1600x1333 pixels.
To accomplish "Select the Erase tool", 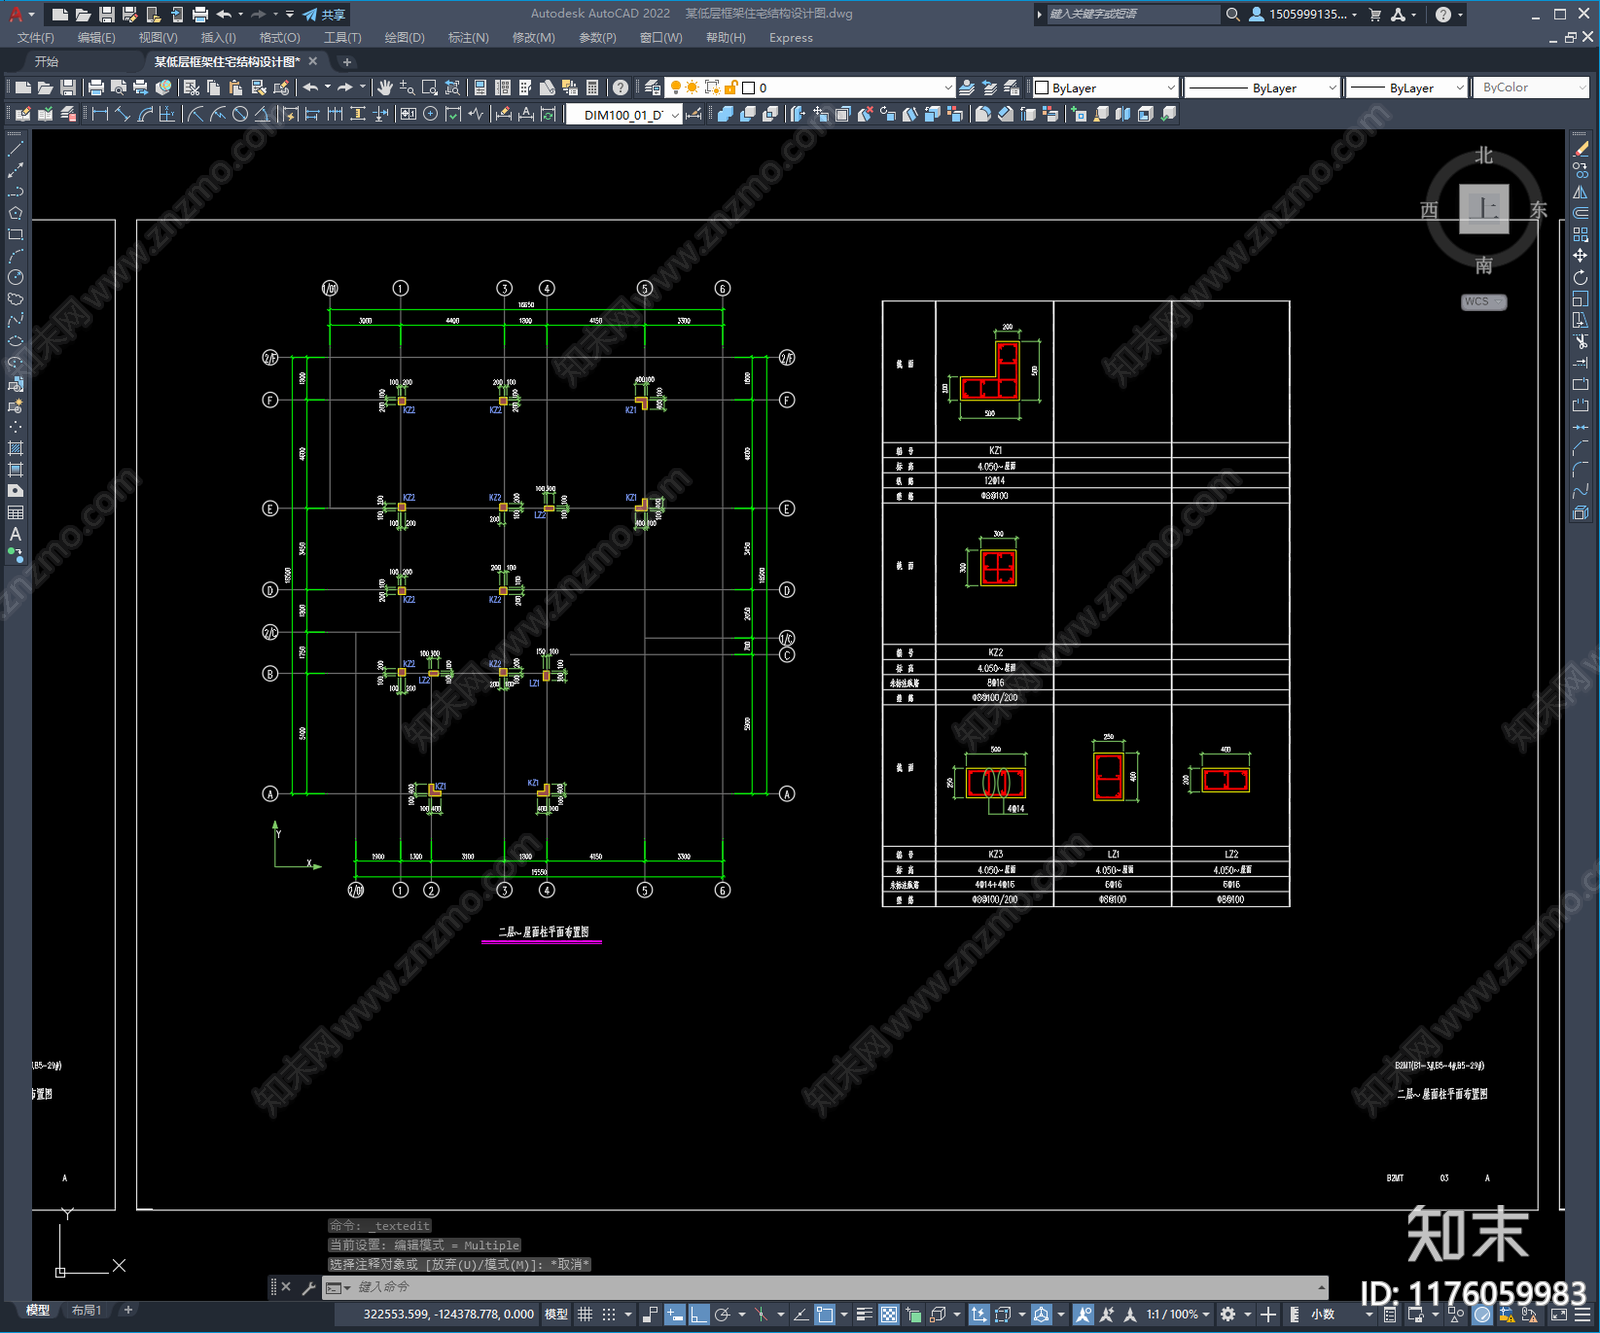I will click(x=1580, y=149).
